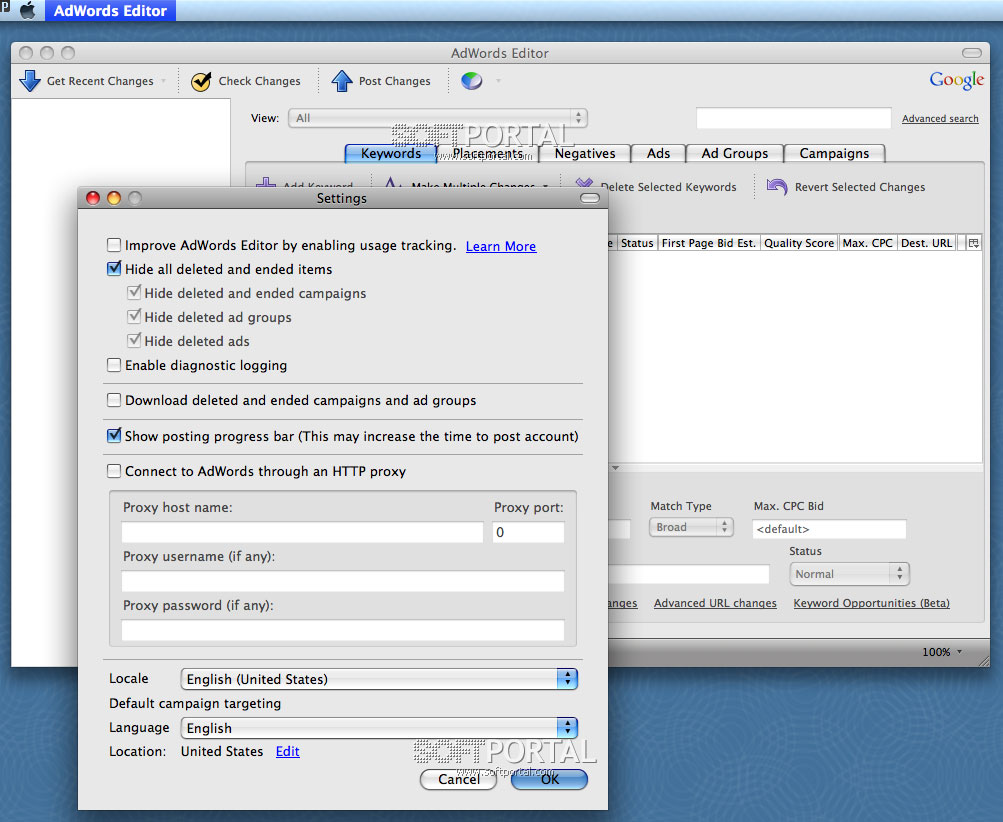The height and width of the screenshot is (822, 1003).
Task: Open the Match Type Broad dropdown
Action: tap(691, 527)
